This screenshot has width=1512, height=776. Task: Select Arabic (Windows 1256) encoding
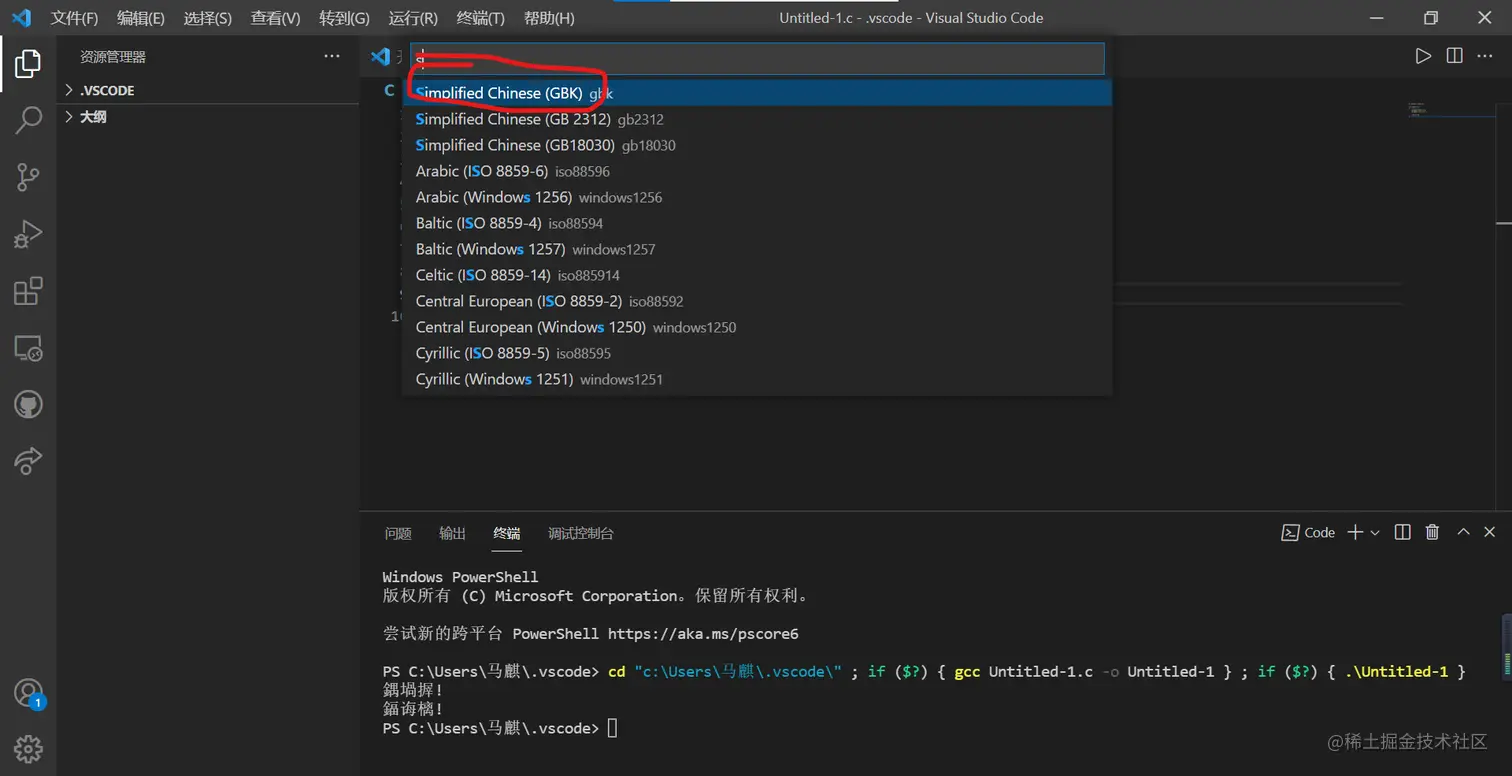coord(757,197)
